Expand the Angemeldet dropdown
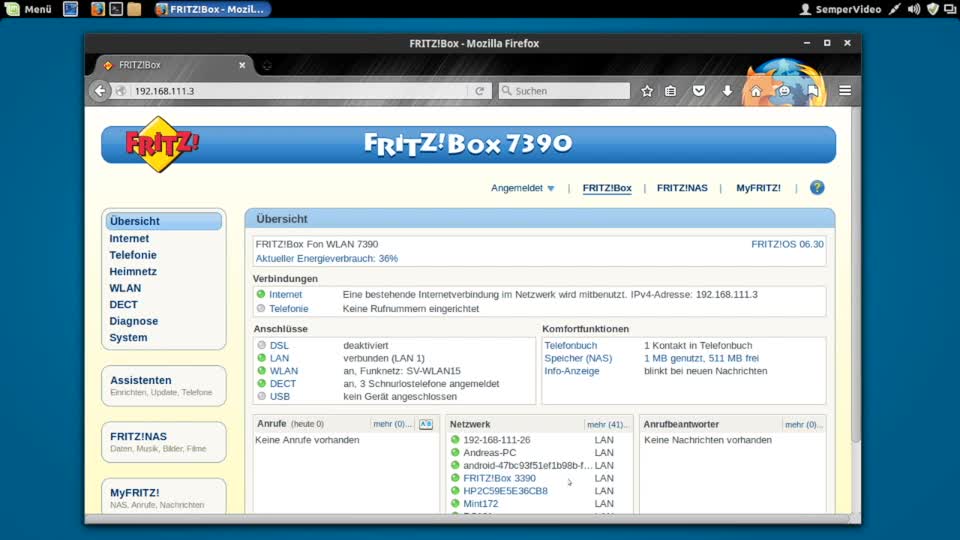The image size is (960, 540). [x=522, y=188]
